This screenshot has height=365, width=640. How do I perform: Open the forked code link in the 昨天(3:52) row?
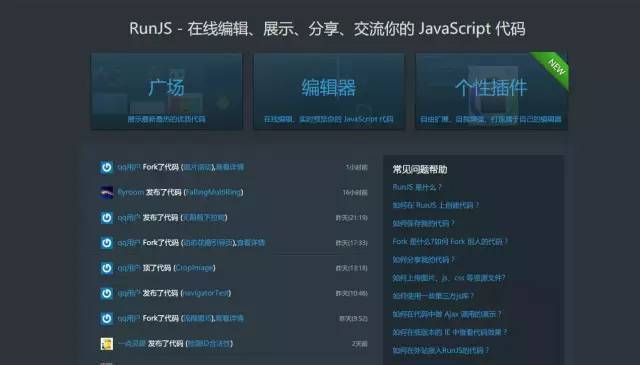[x=197, y=318]
